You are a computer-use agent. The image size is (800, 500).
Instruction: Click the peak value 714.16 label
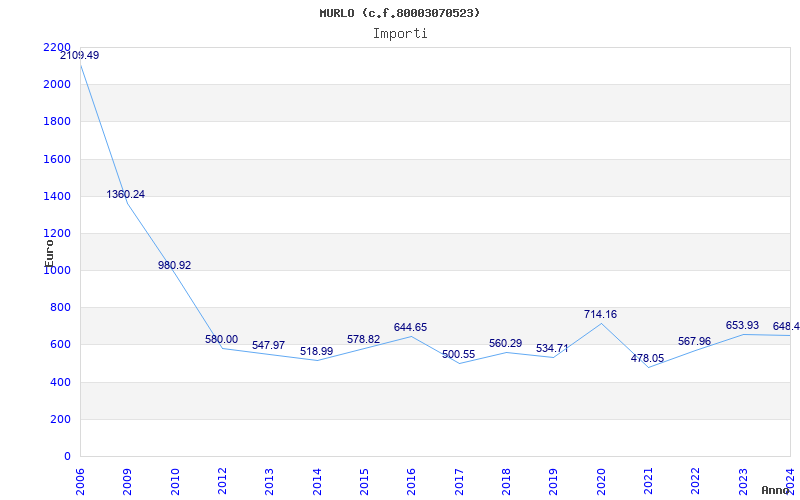[x=600, y=315]
